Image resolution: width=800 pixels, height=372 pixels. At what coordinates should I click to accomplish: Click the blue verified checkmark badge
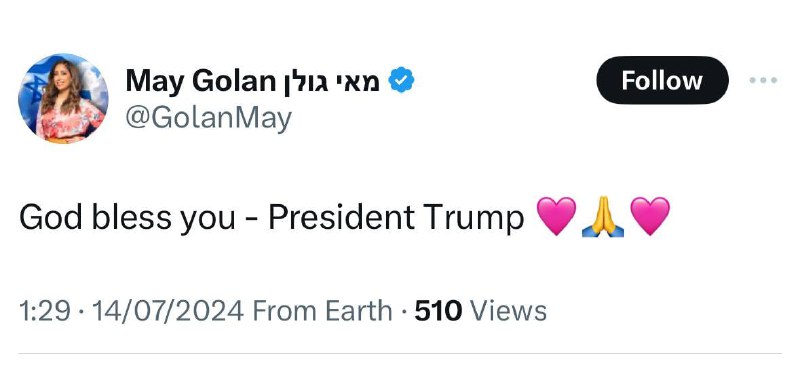(x=402, y=81)
